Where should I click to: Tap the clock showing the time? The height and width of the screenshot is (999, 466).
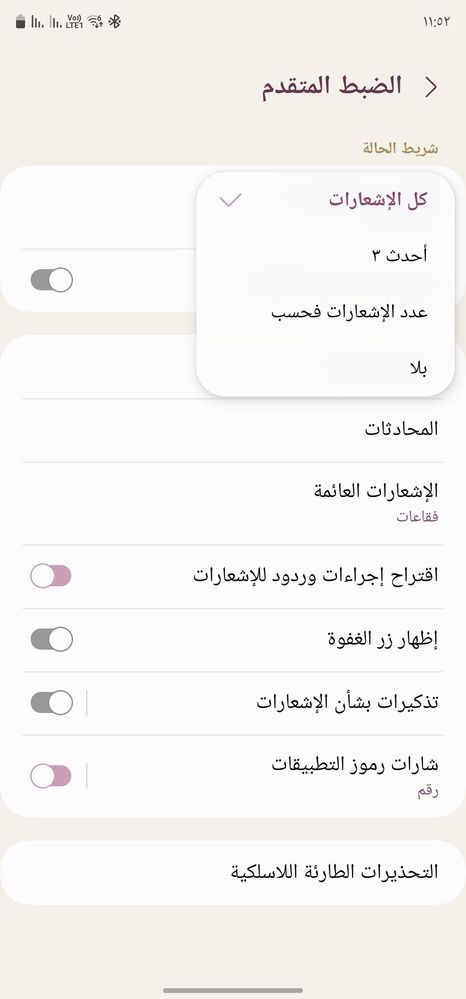pyautogui.click(x=437, y=22)
